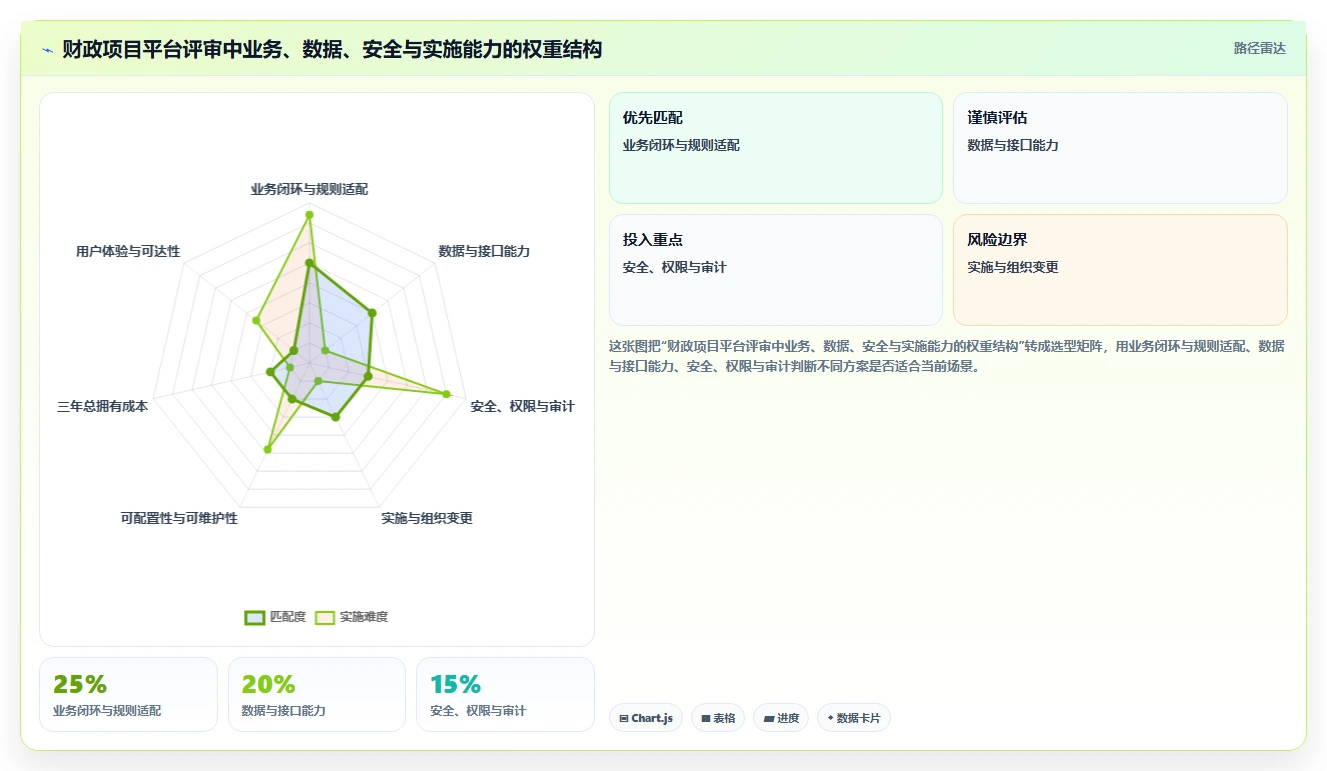Click the lightning icon beside the page title
Image resolution: width=1327 pixels, height=771 pixels.
48,50
